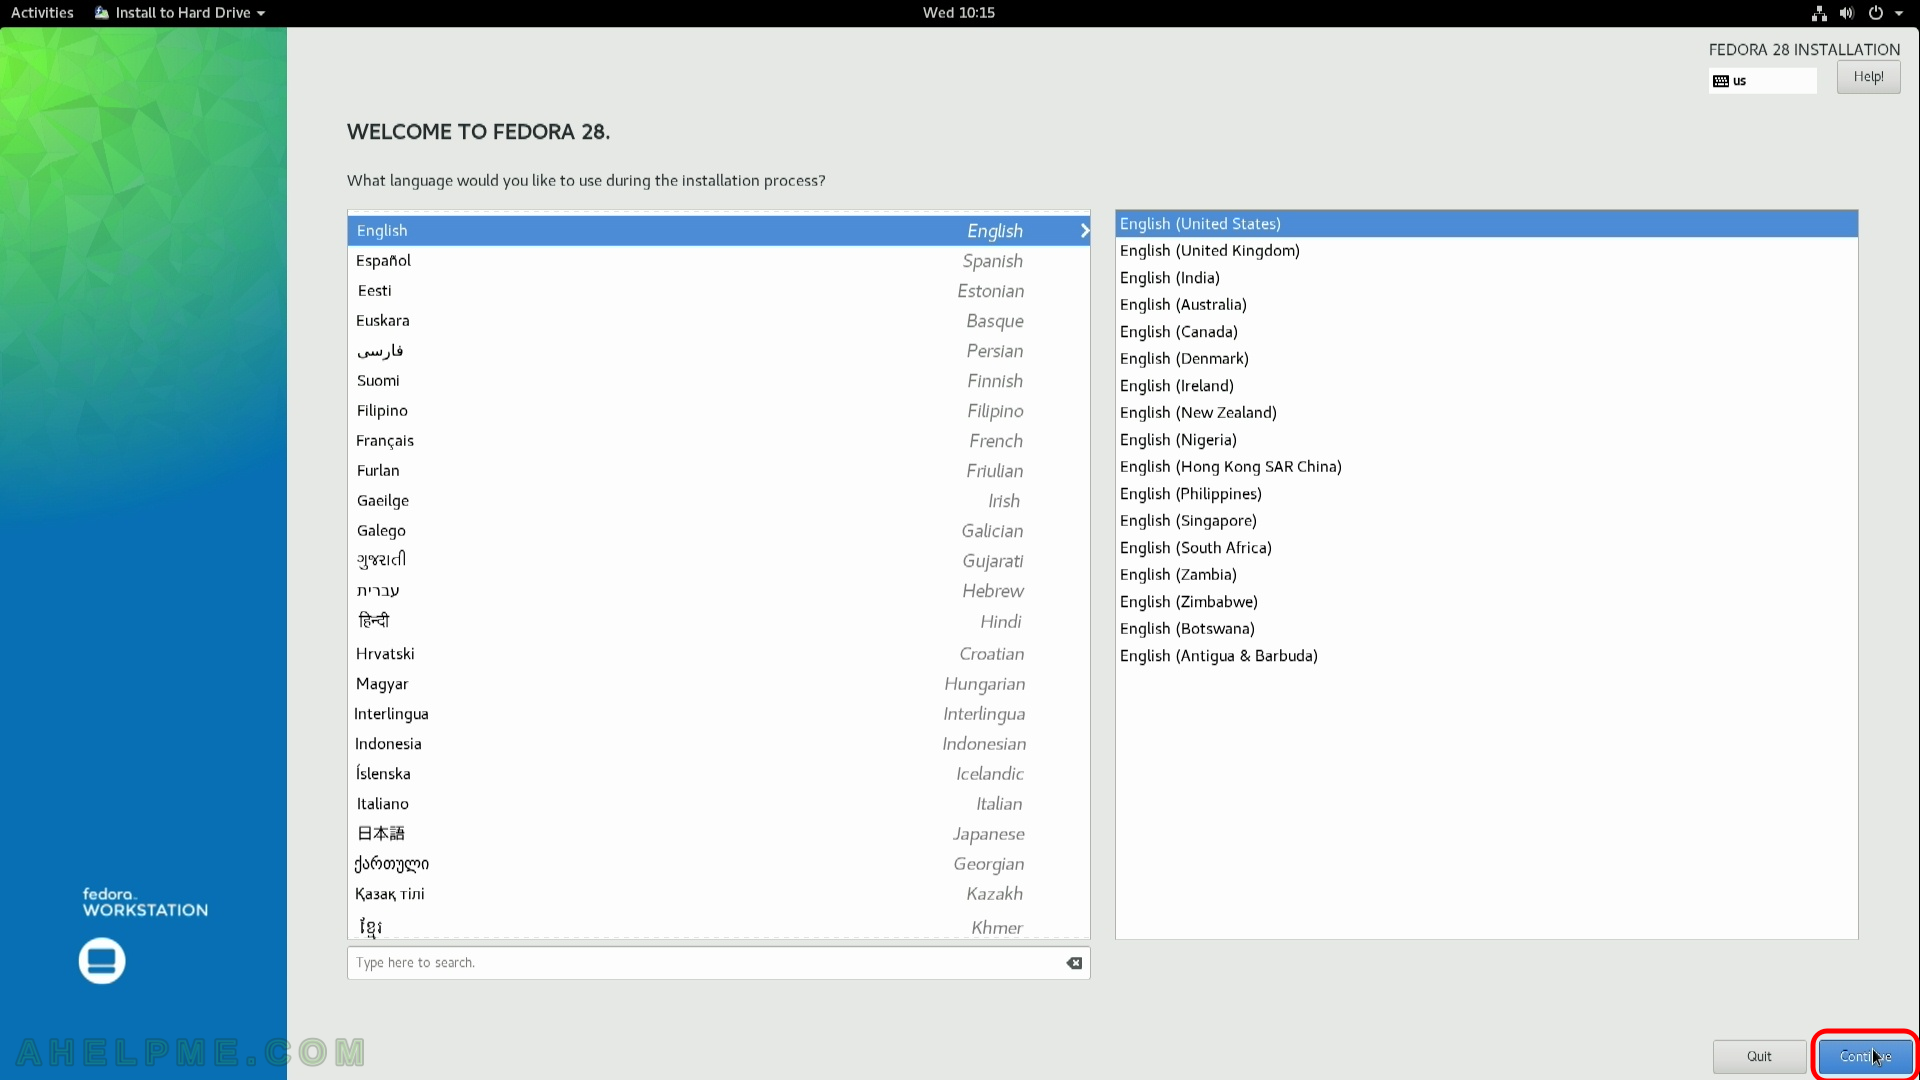Select the Gujarati language row
The height and width of the screenshot is (1080, 1920).
coord(718,561)
